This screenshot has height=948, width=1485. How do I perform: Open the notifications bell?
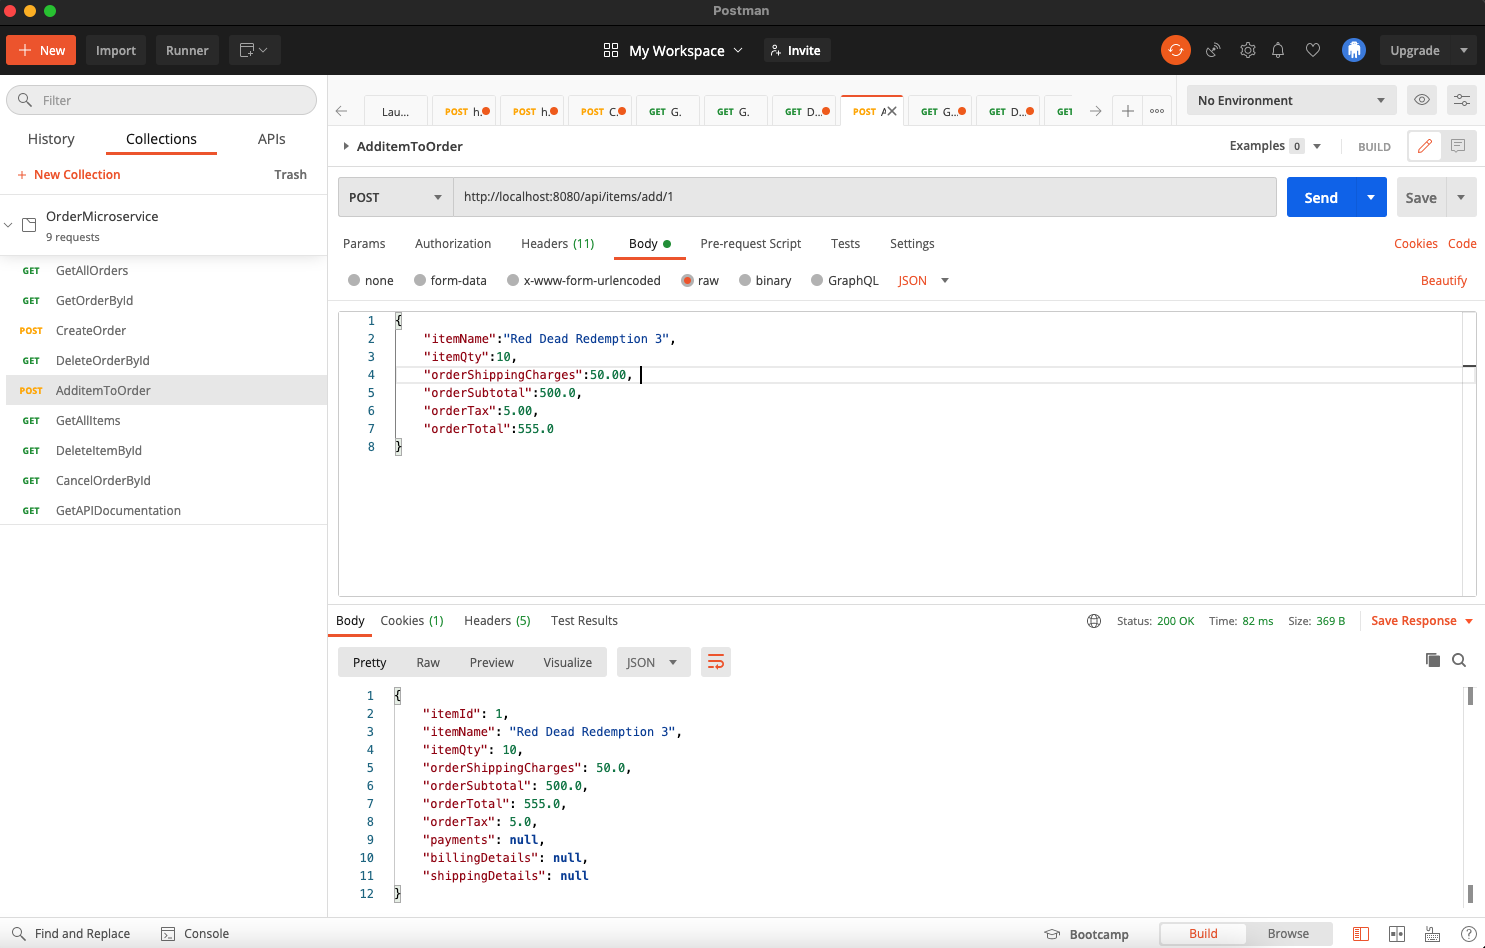[x=1278, y=50]
